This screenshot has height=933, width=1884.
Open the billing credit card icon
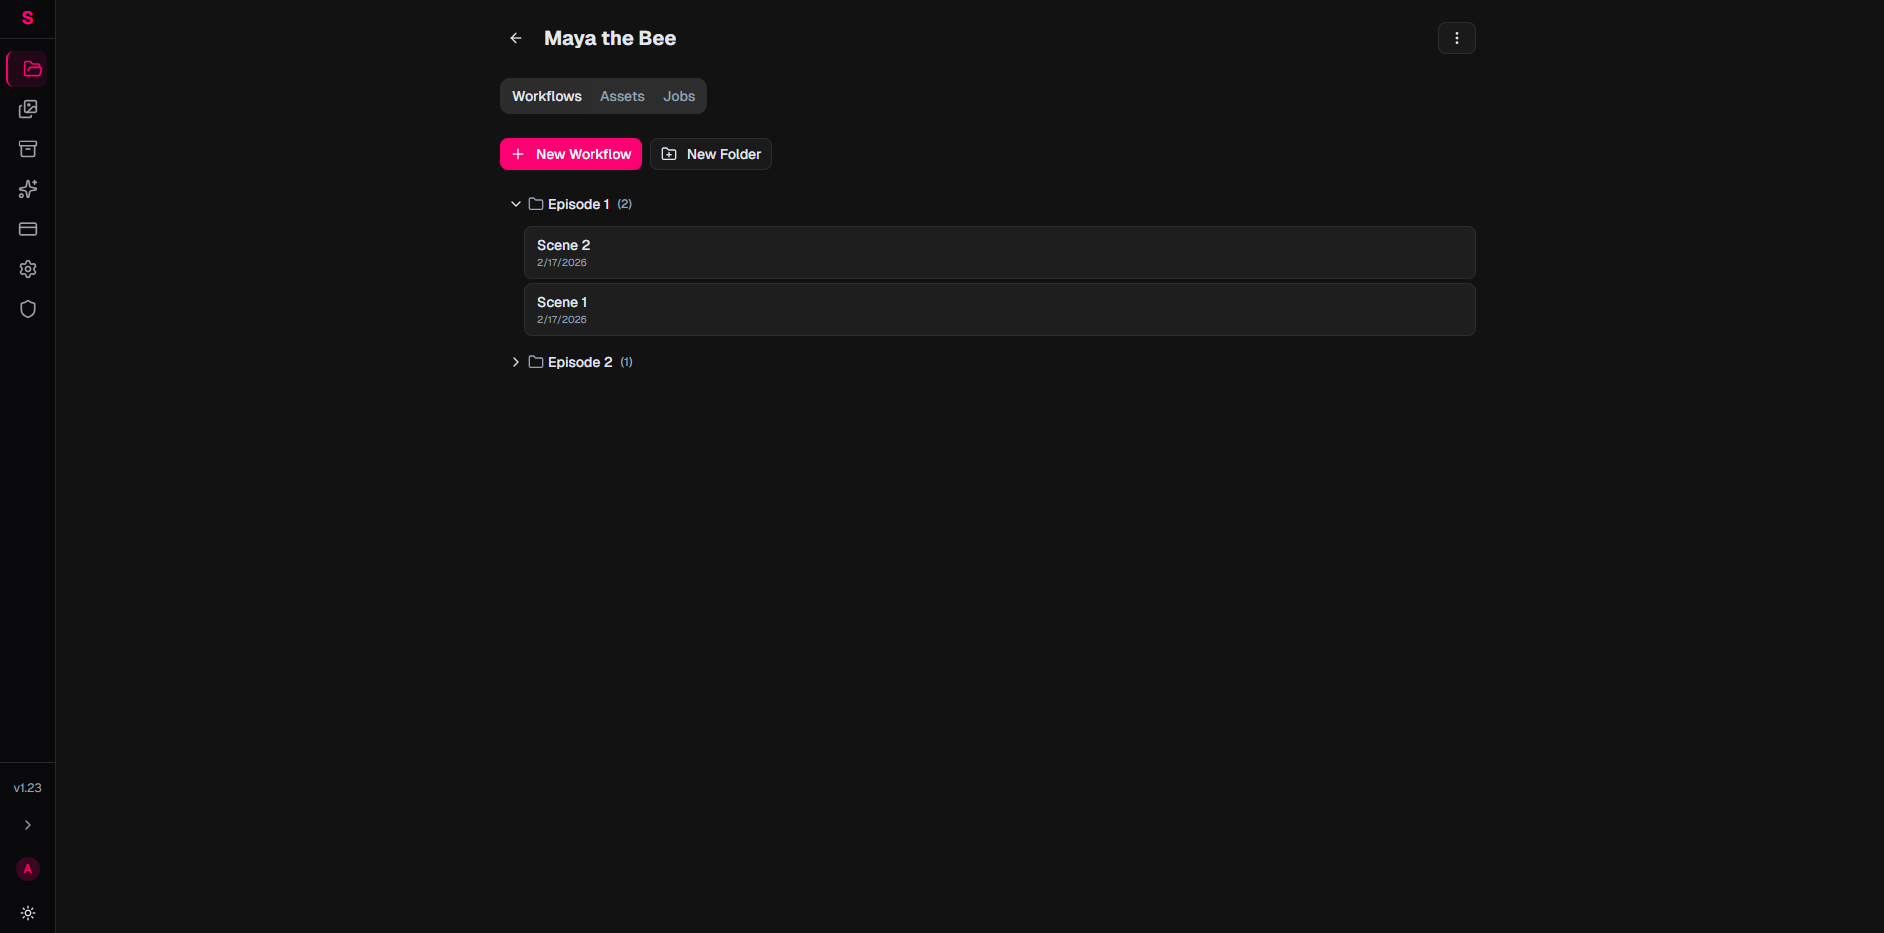[28, 229]
